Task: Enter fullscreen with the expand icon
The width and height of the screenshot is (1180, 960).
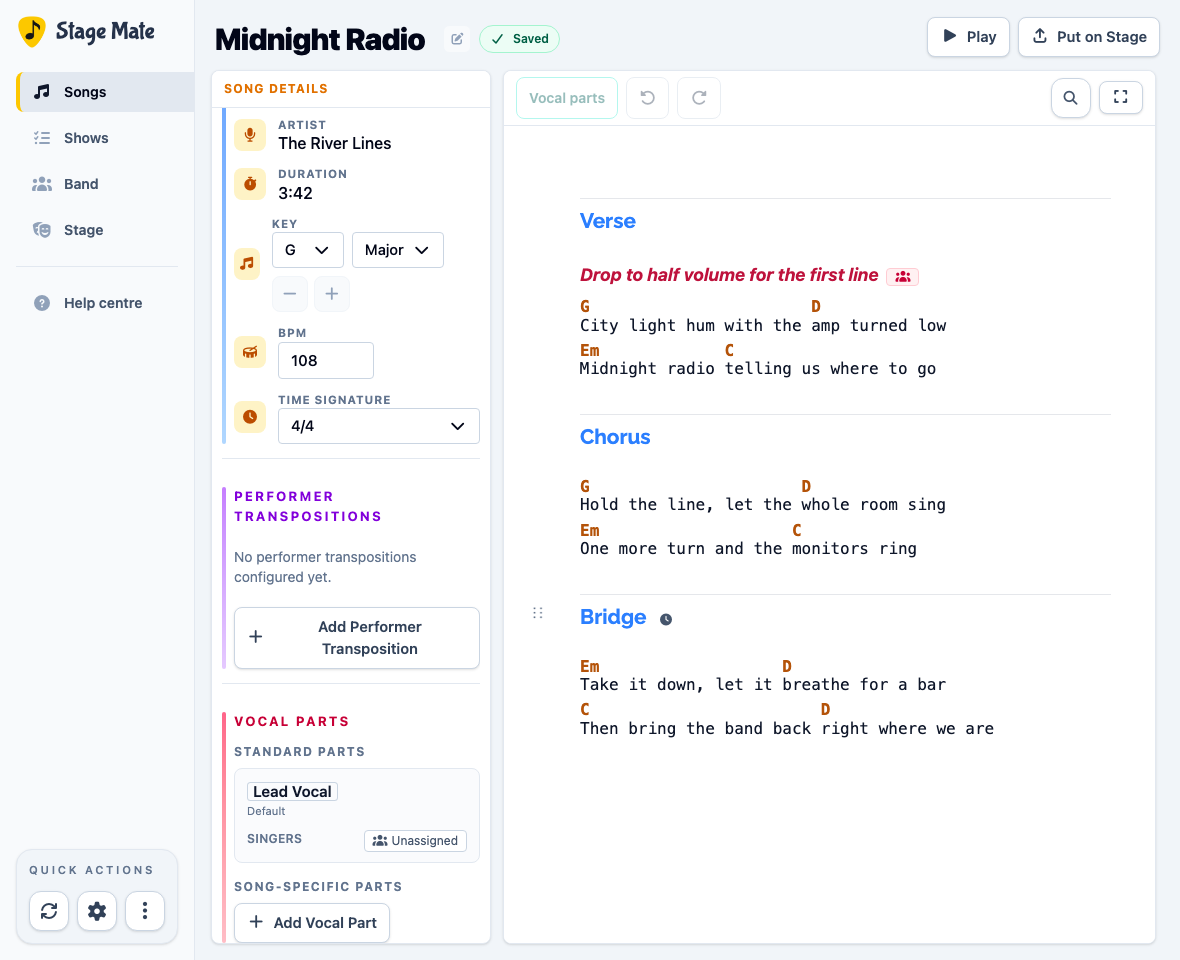Action: click(x=1121, y=97)
